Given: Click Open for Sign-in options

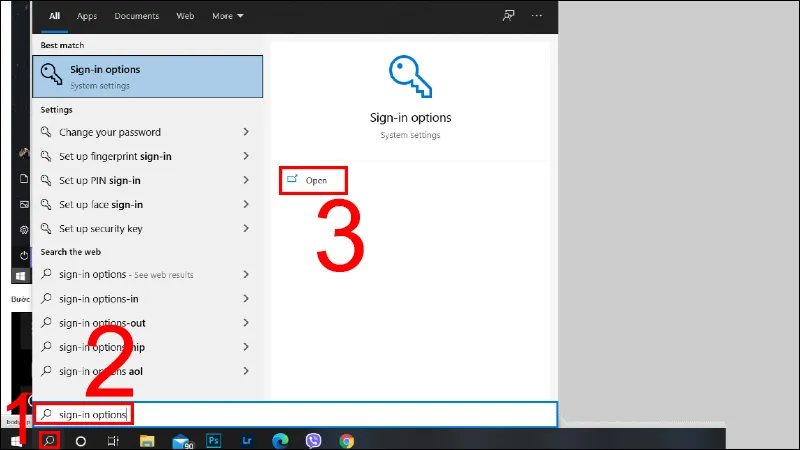Looking at the screenshot, I should click(313, 180).
